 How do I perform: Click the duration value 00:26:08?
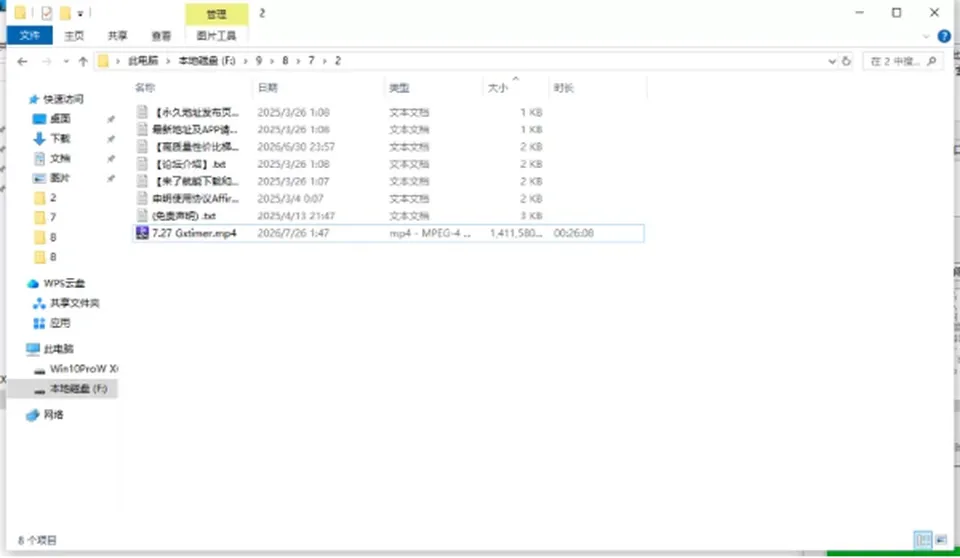574,233
